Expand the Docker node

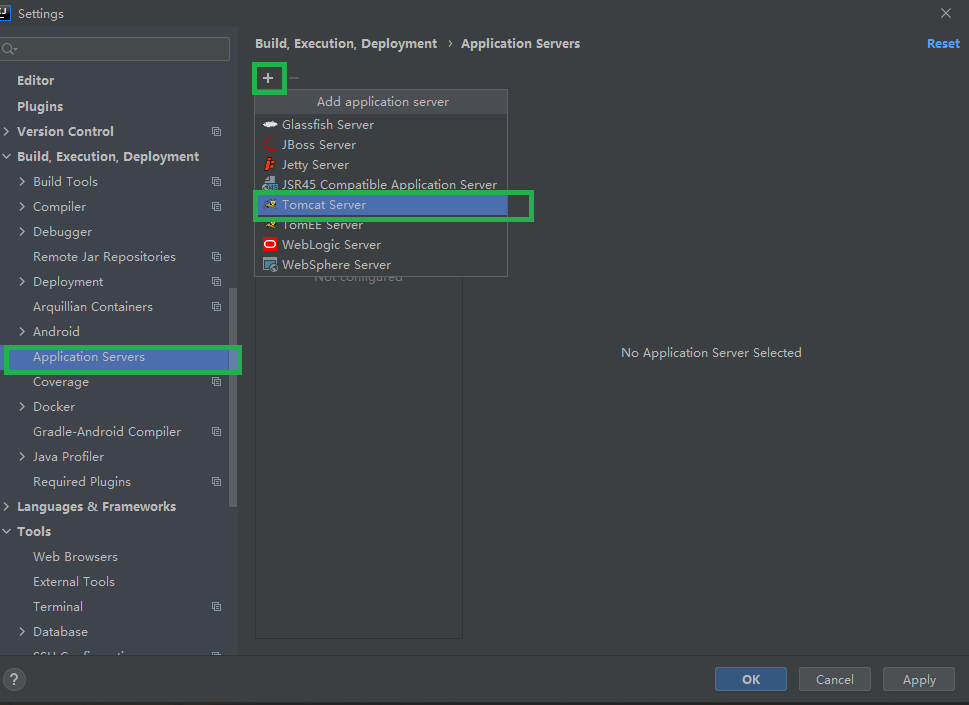pos(22,407)
